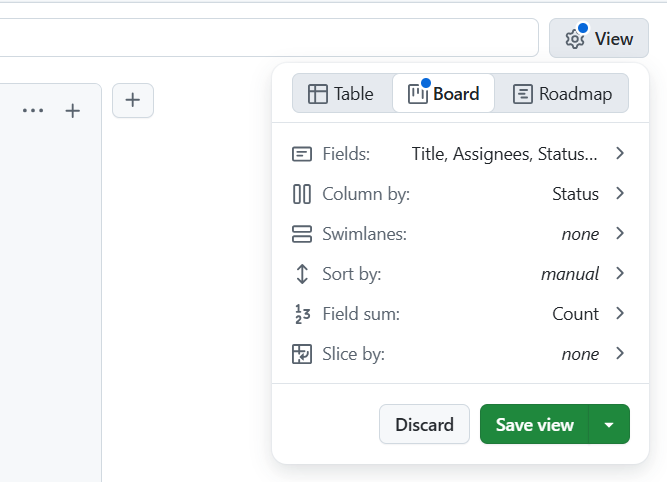Click the Slice by icon
Viewport: 667px width, 482px height.
click(302, 354)
